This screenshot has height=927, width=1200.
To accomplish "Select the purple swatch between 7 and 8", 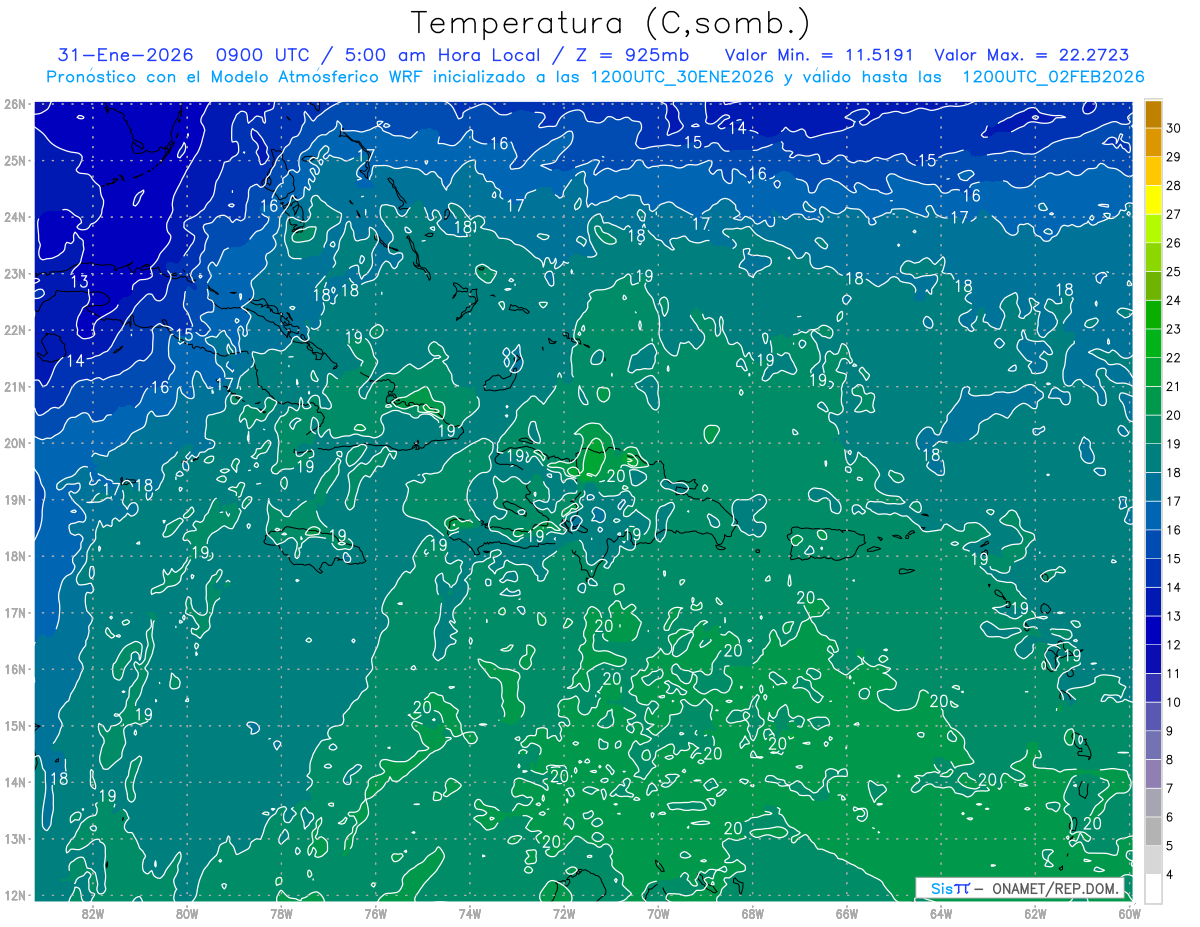I will pyautogui.click(x=1153, y=774).
